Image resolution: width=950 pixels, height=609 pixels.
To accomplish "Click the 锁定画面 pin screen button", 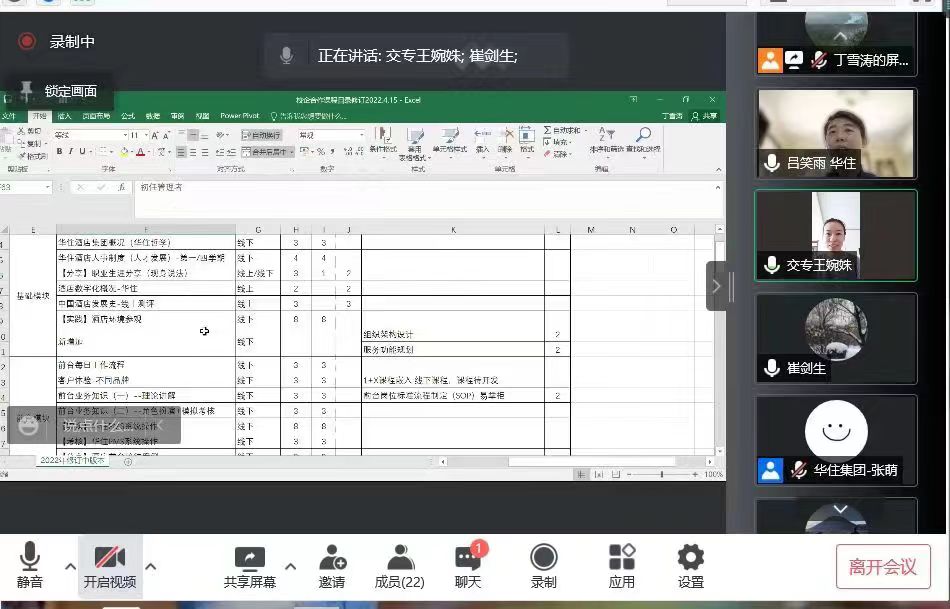I will point(58,91).
